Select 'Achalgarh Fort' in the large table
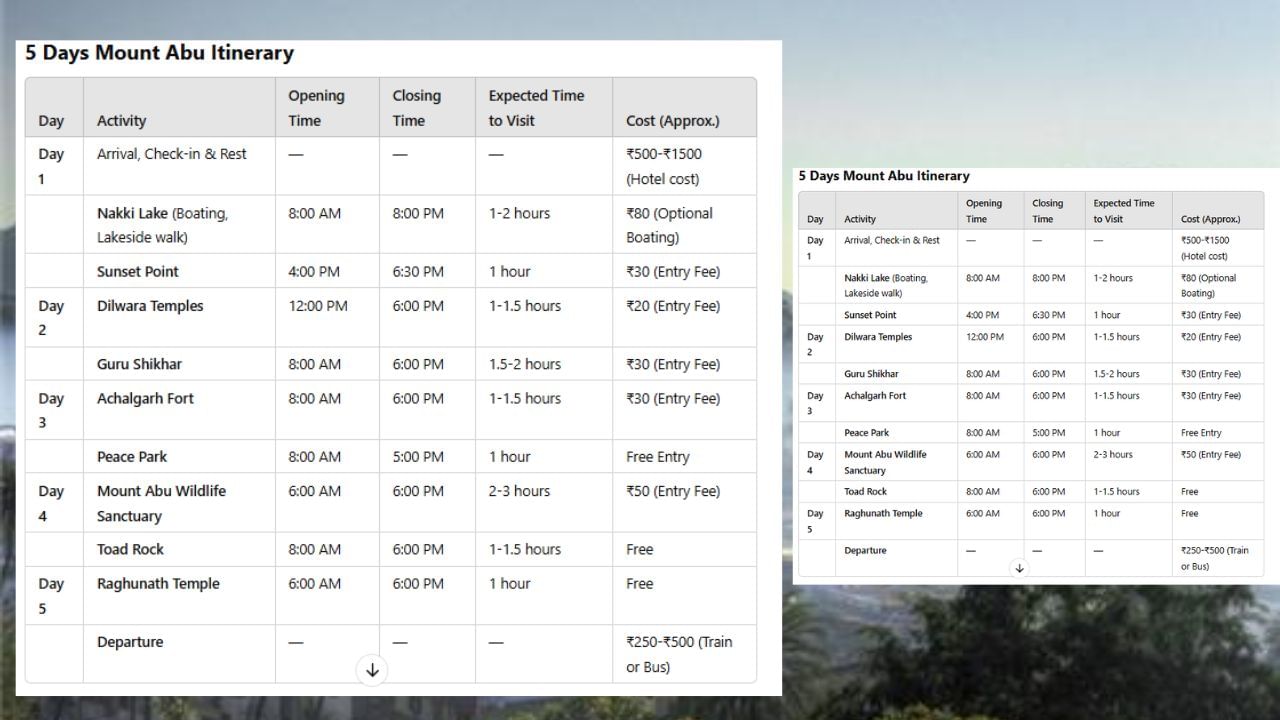The width and height of the screenshot is (1280, 720). (x=145, y=398)
